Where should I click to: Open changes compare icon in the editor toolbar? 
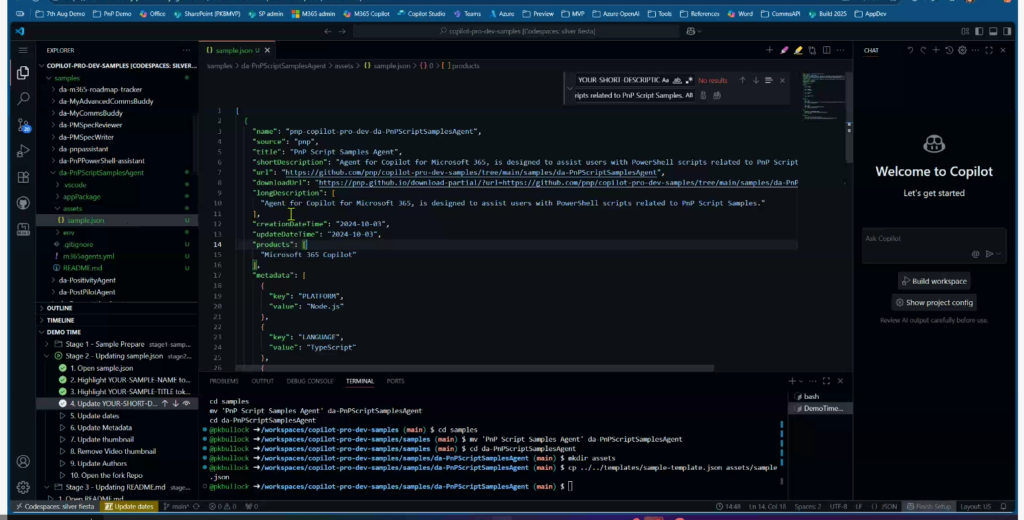coord(812,50)
